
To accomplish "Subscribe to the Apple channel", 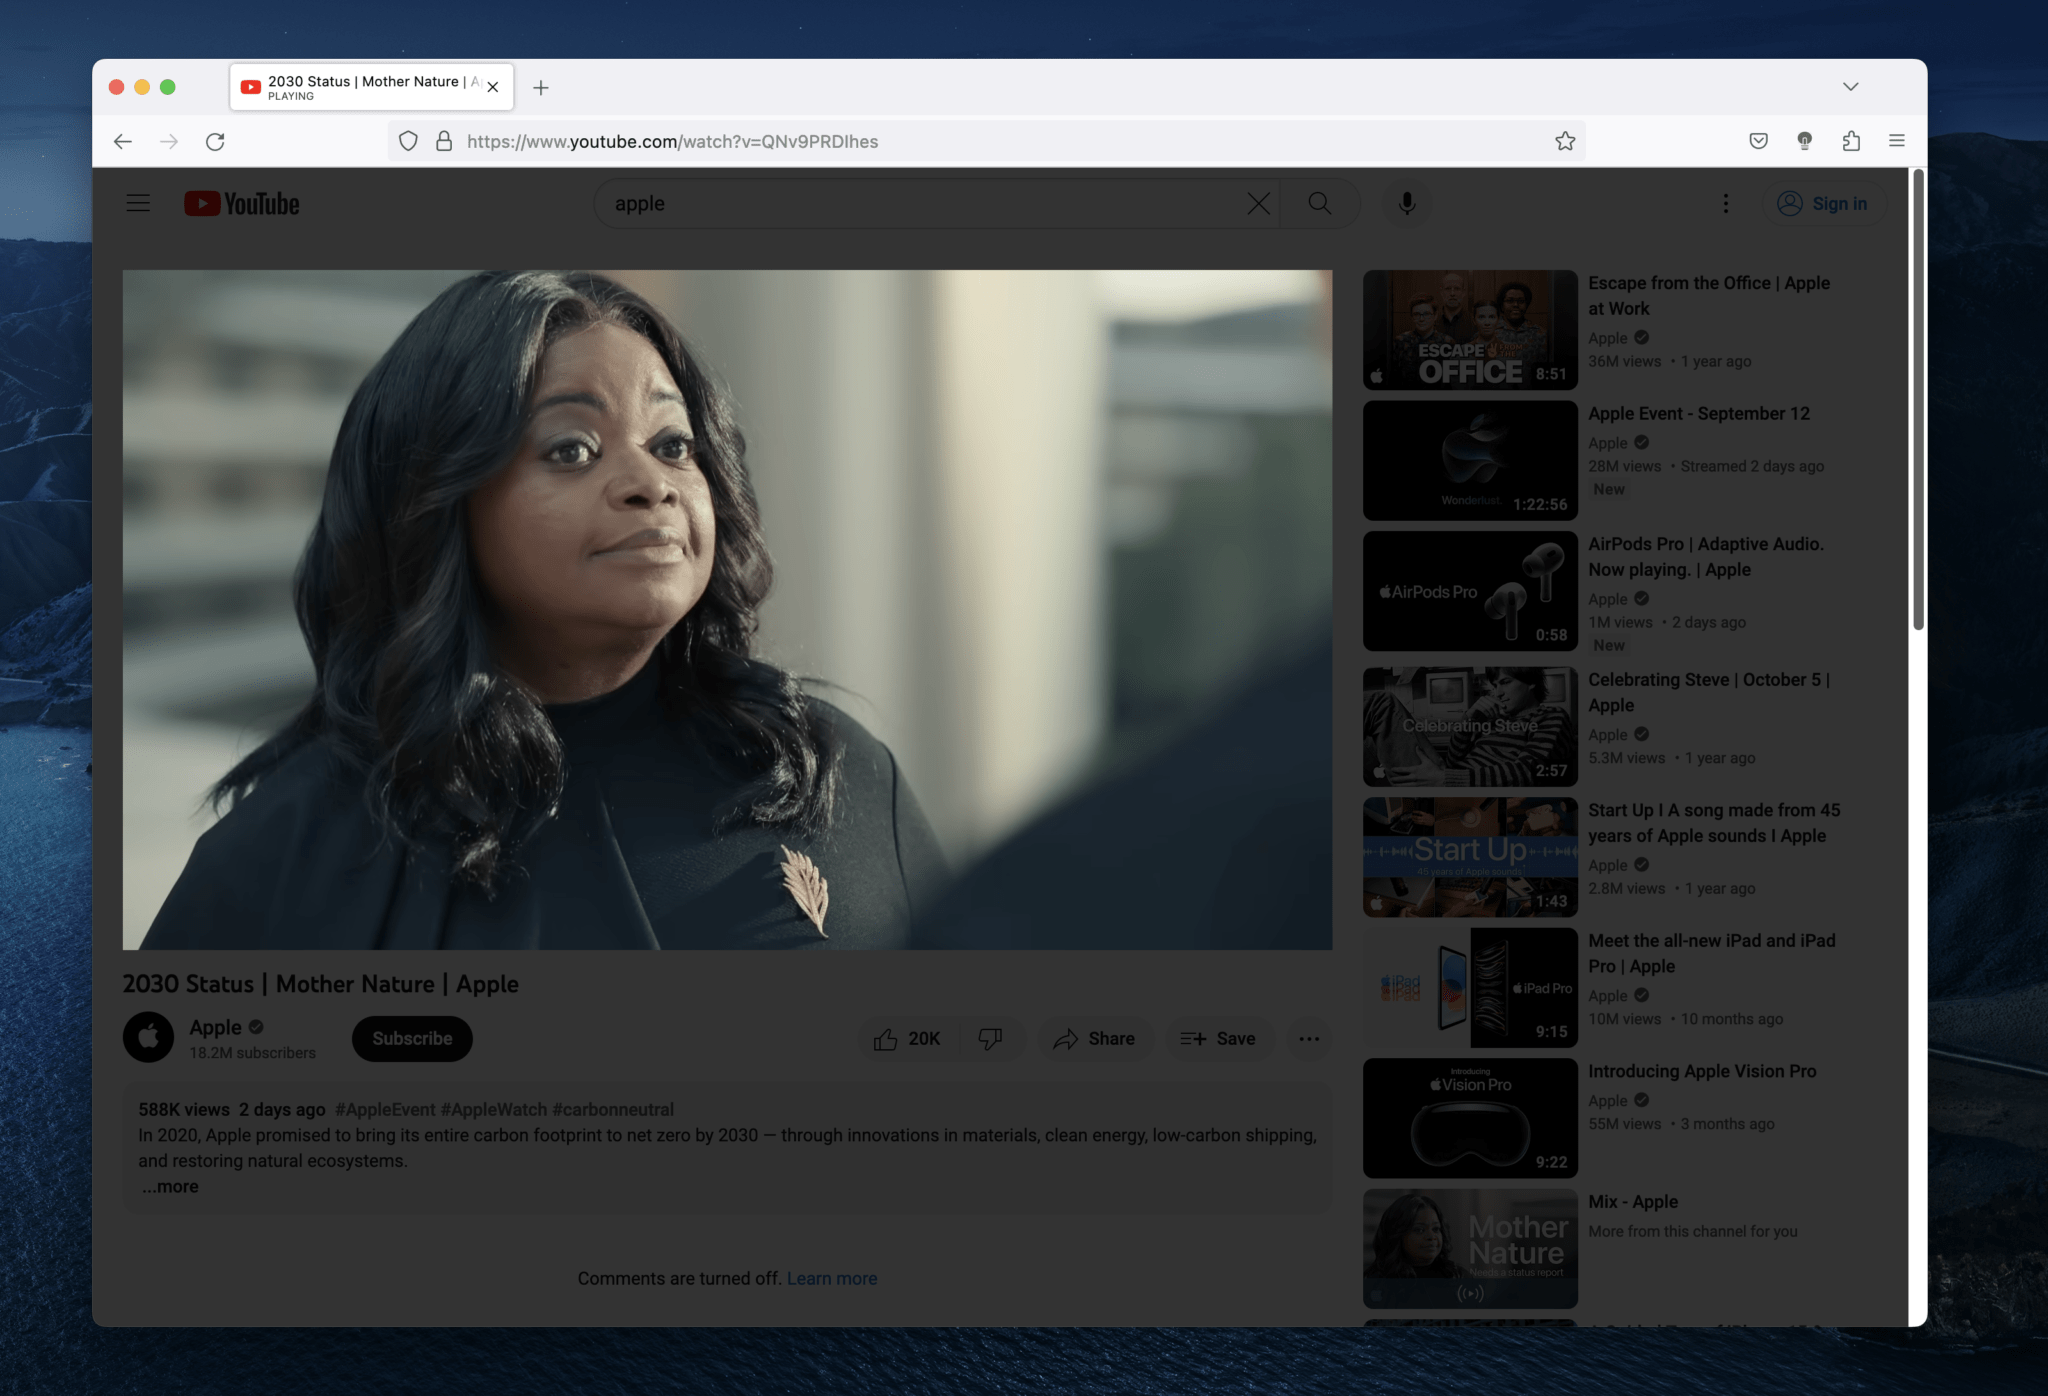I will (411, 1038).
